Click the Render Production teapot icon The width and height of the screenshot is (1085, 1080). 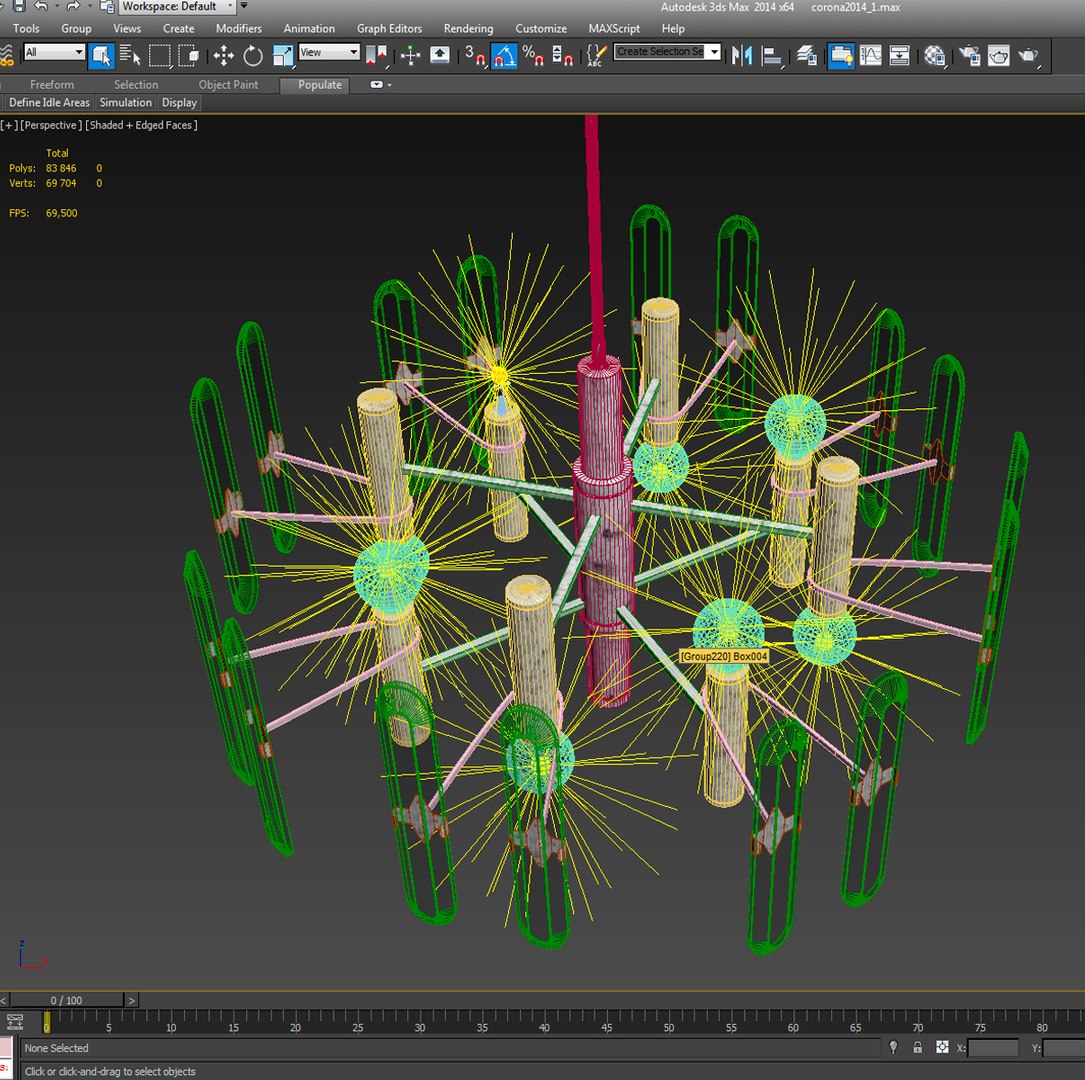pyautogui.click(x=1029, y=55)
